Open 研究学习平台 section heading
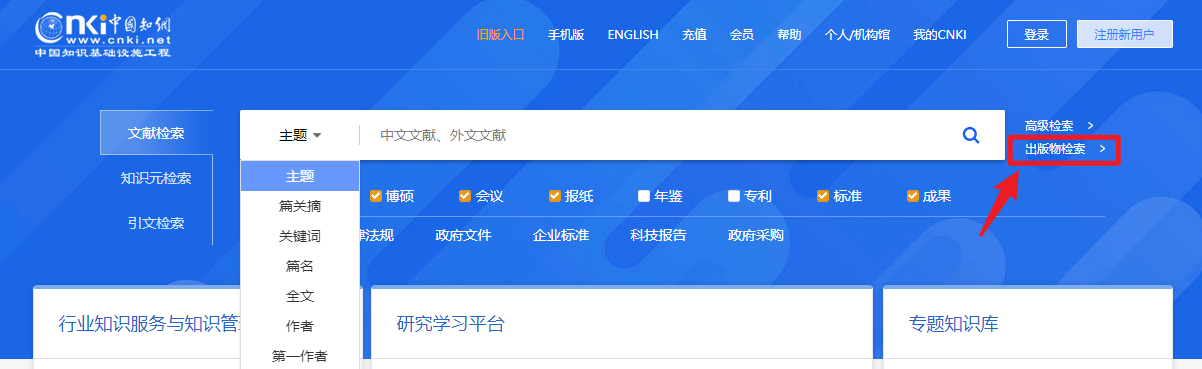This screenshot has width=1202, height=369. pos(451,324)
